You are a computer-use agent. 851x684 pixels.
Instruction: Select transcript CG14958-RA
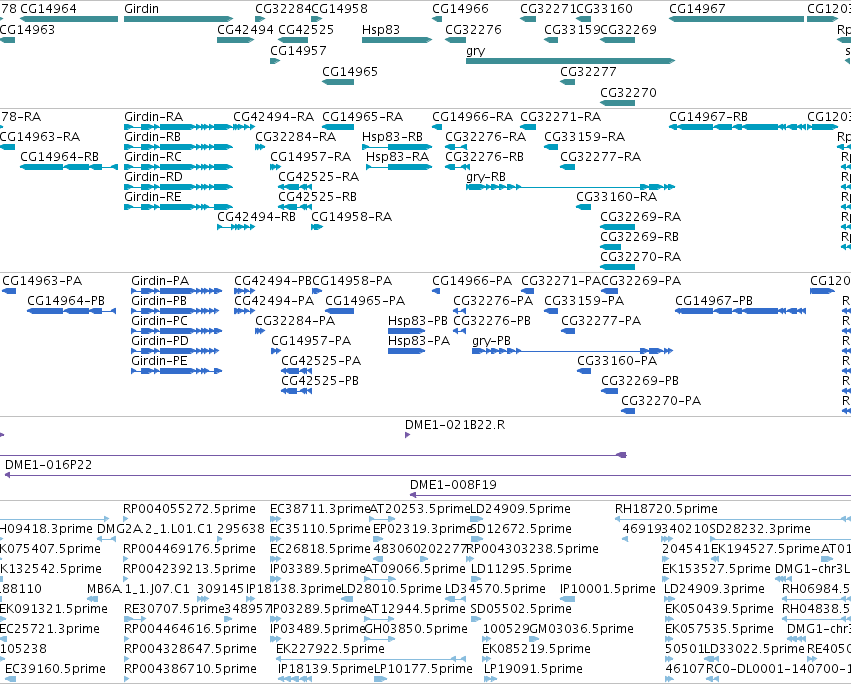351,217
